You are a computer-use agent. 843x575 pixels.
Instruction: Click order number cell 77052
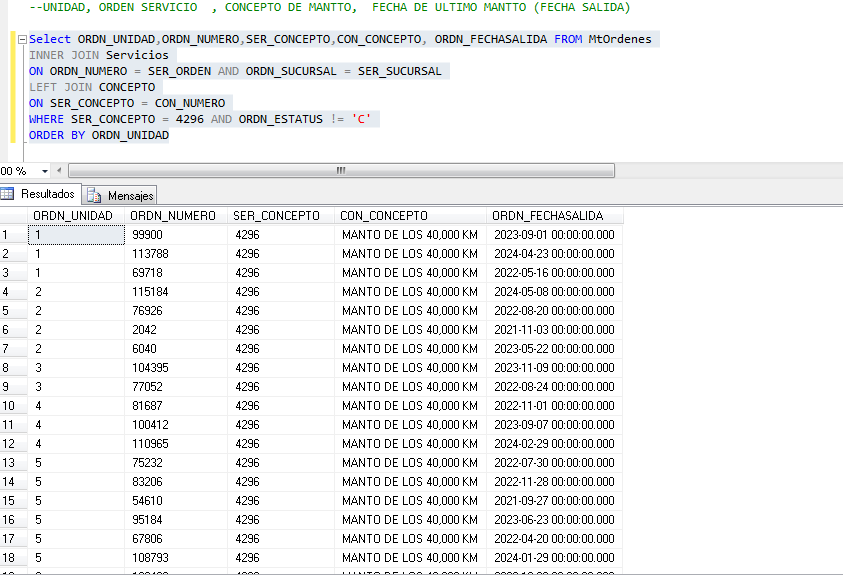click(176, 387)
